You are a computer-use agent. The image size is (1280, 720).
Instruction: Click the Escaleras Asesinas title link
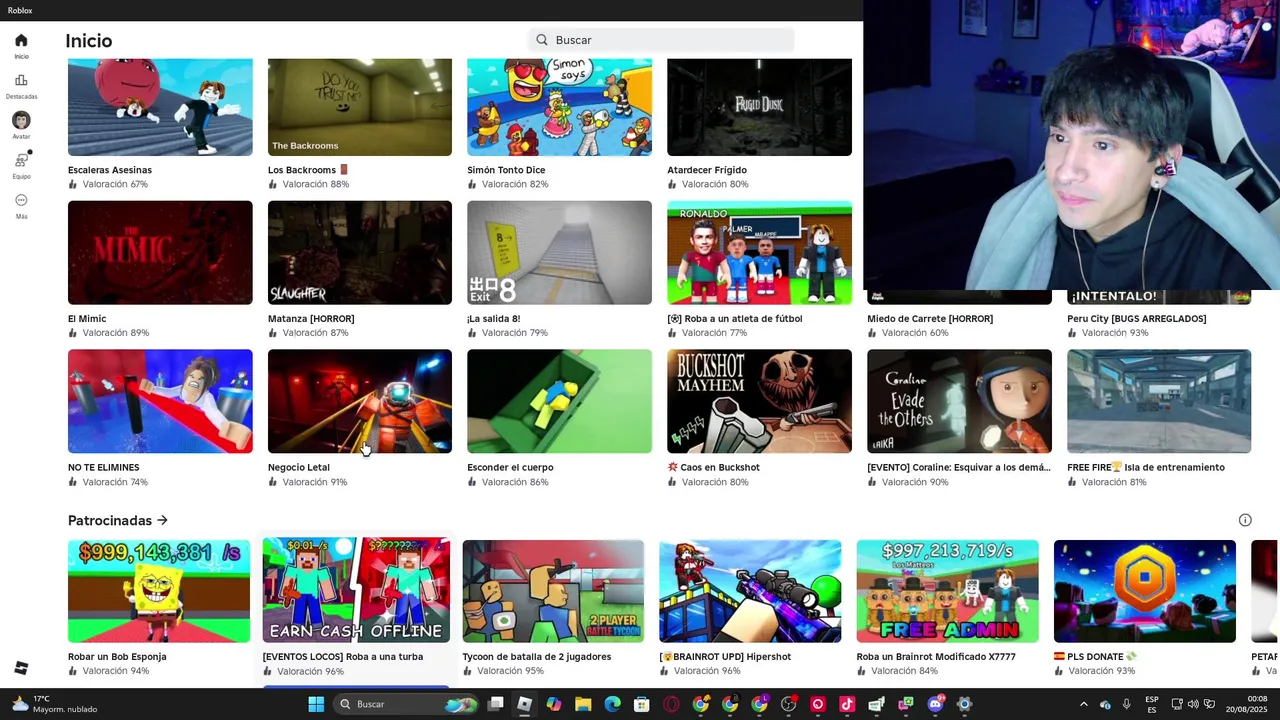point(110,170)
